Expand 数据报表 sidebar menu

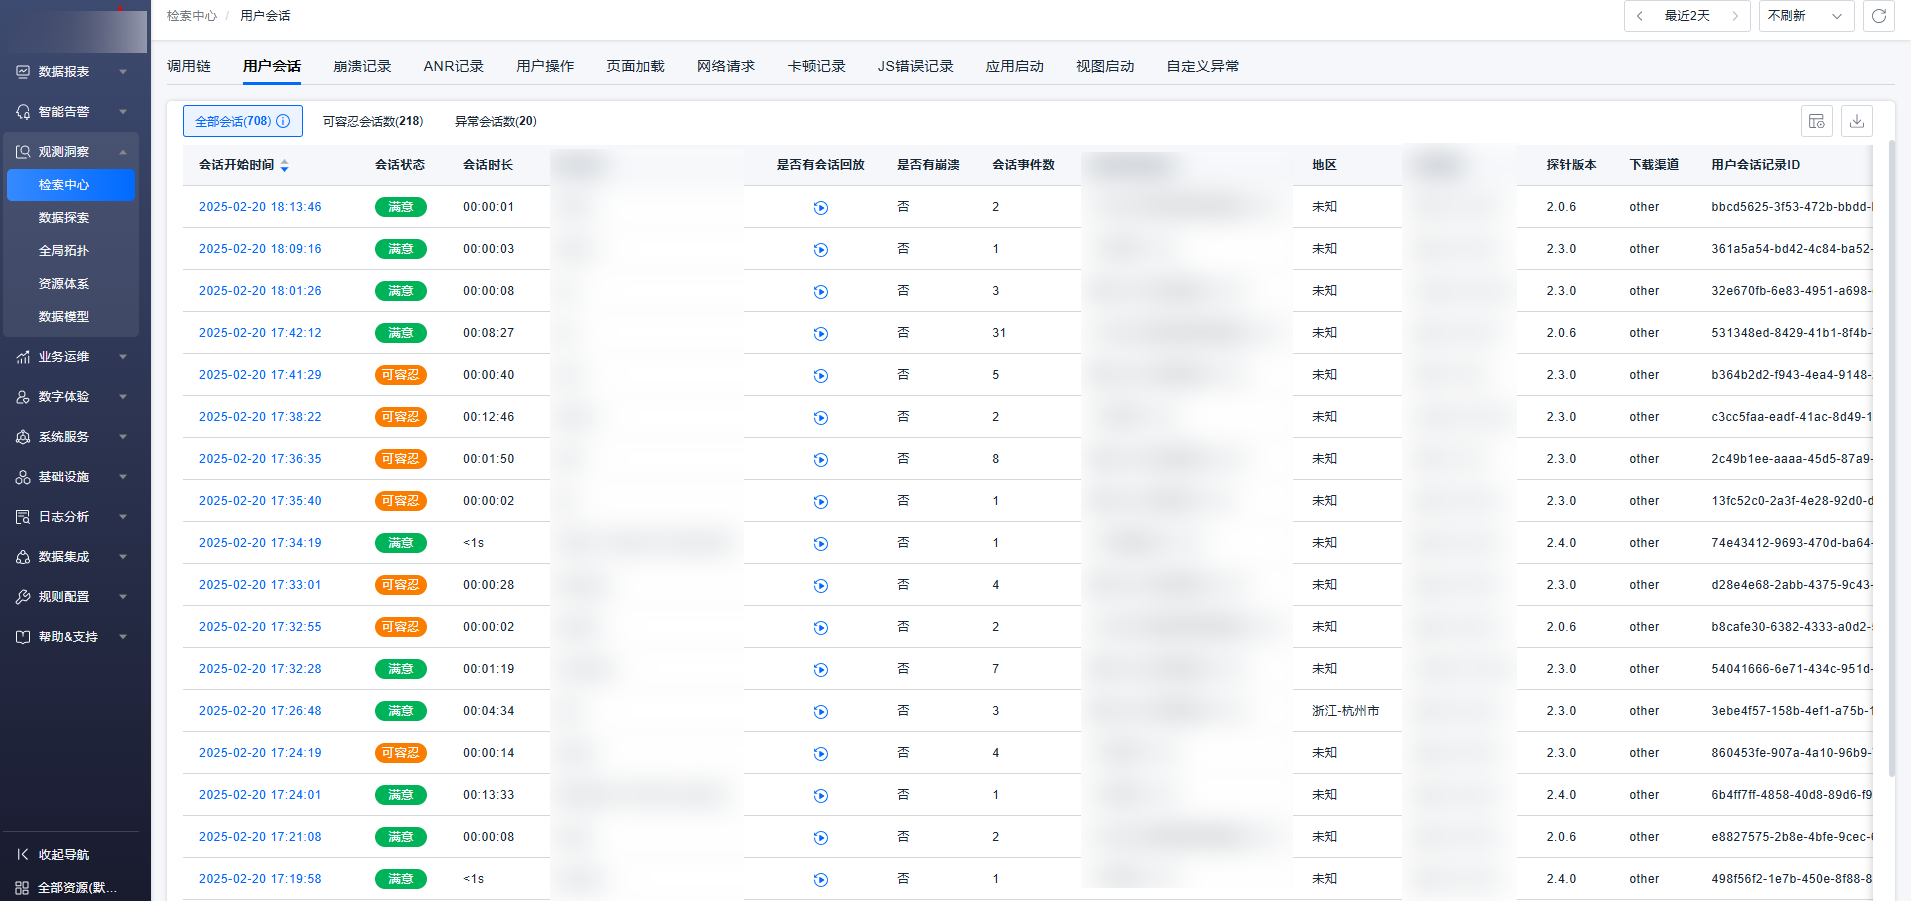point(70,72)
